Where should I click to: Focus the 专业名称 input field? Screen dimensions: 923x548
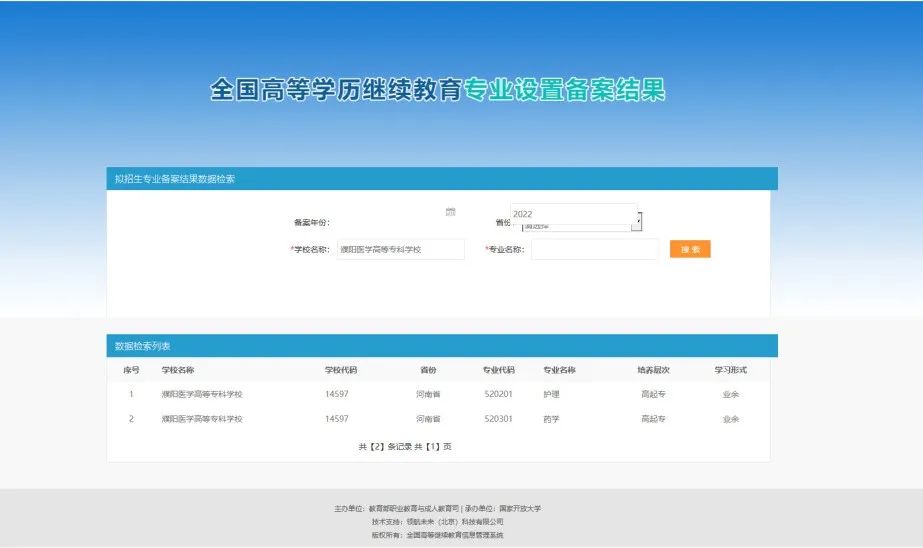(x=595, y=249)
